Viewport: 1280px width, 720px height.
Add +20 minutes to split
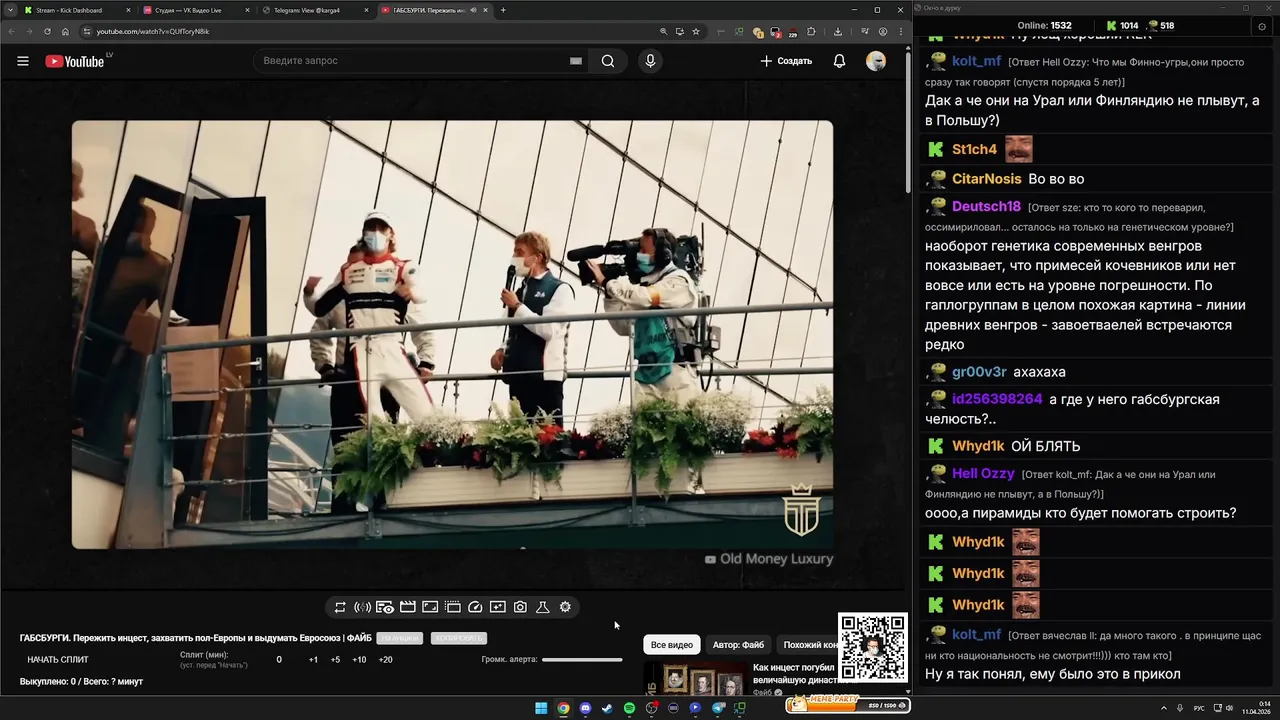click(x=385, y=660)
